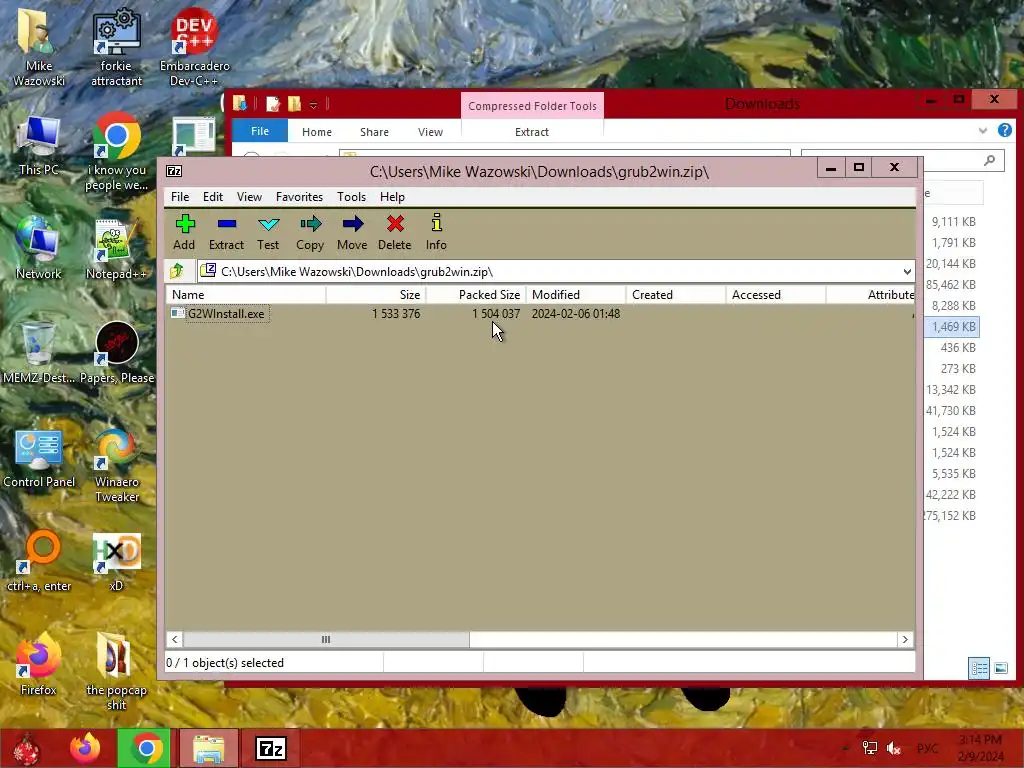The width and height of the screenshot is (1024, 768).
Task: Open the Favorites menu in 7-Zip
Action: (x=299, y=197)
